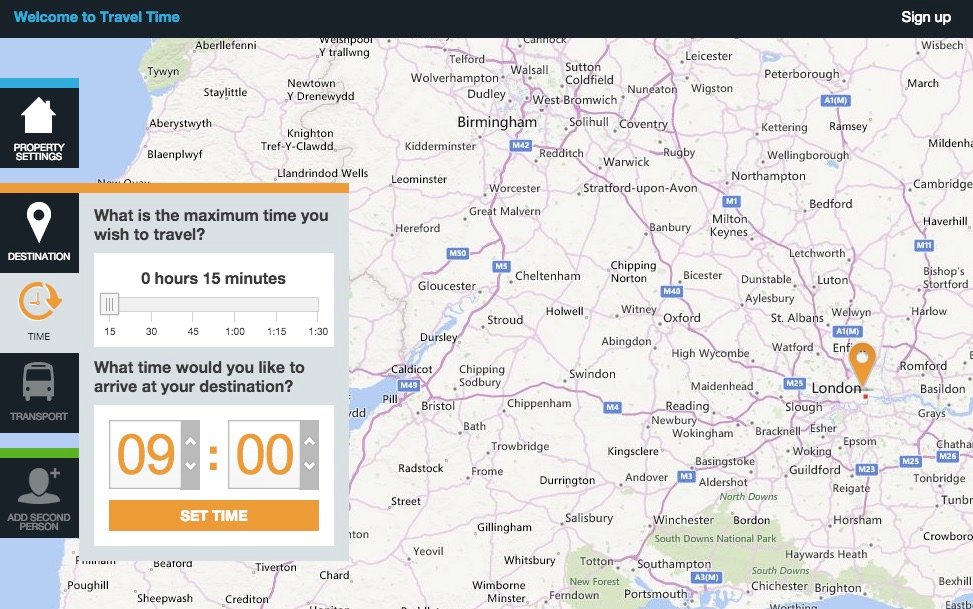The width and height of the screenshot is (973, 609).
Task: Click the 30 slider tick label
Action: (x=151, y=332)
